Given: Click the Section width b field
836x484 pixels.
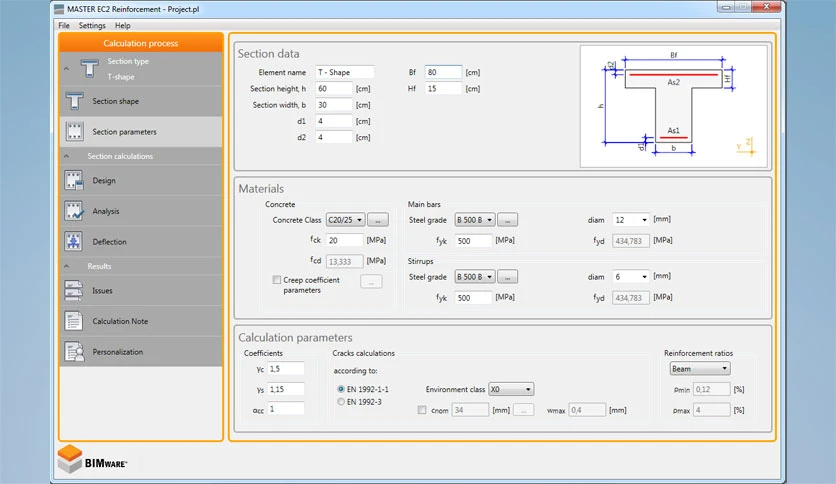Looking at the screenshot, I should (334, 105).
